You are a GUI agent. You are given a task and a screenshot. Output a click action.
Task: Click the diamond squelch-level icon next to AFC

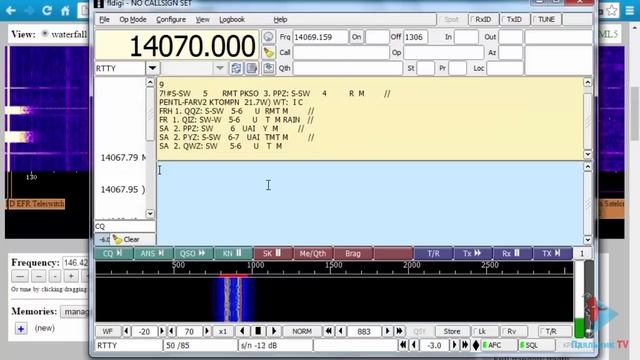point(476,345)
